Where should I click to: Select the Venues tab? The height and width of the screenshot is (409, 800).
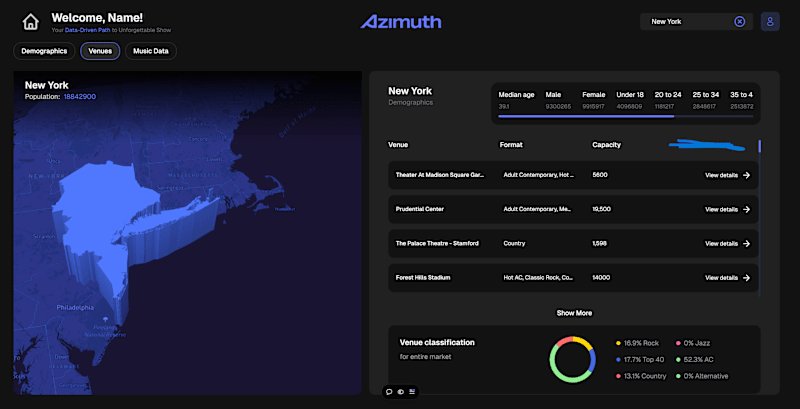pyautogui.click(x=100, y=51)
